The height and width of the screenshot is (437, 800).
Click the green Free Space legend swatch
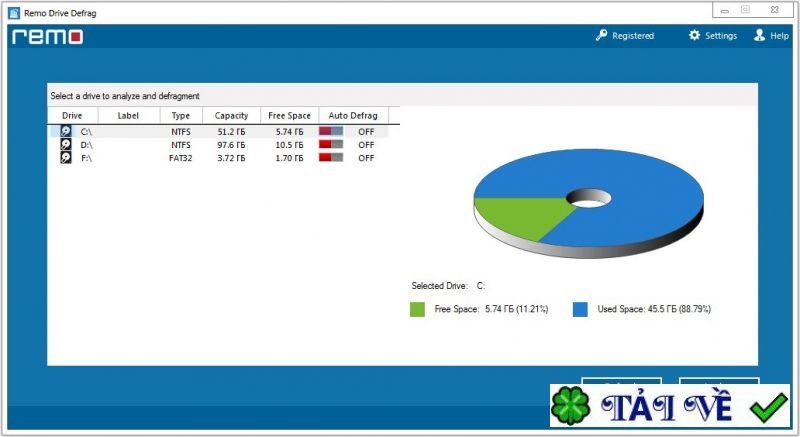417,309
